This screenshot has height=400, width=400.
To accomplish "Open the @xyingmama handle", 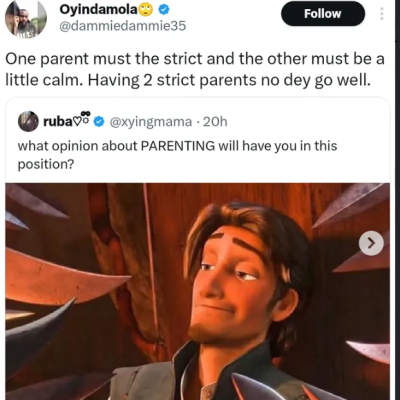I will [151, 122].
